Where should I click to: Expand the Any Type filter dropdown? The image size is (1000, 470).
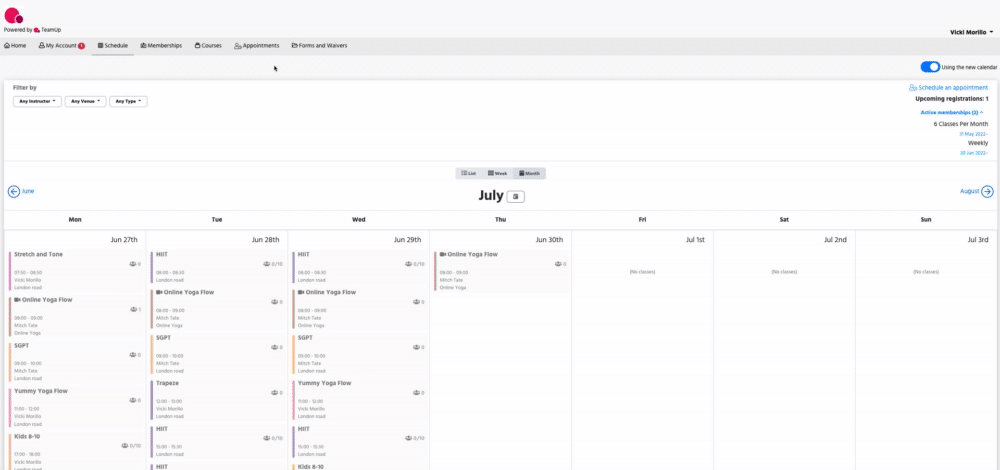129,101
